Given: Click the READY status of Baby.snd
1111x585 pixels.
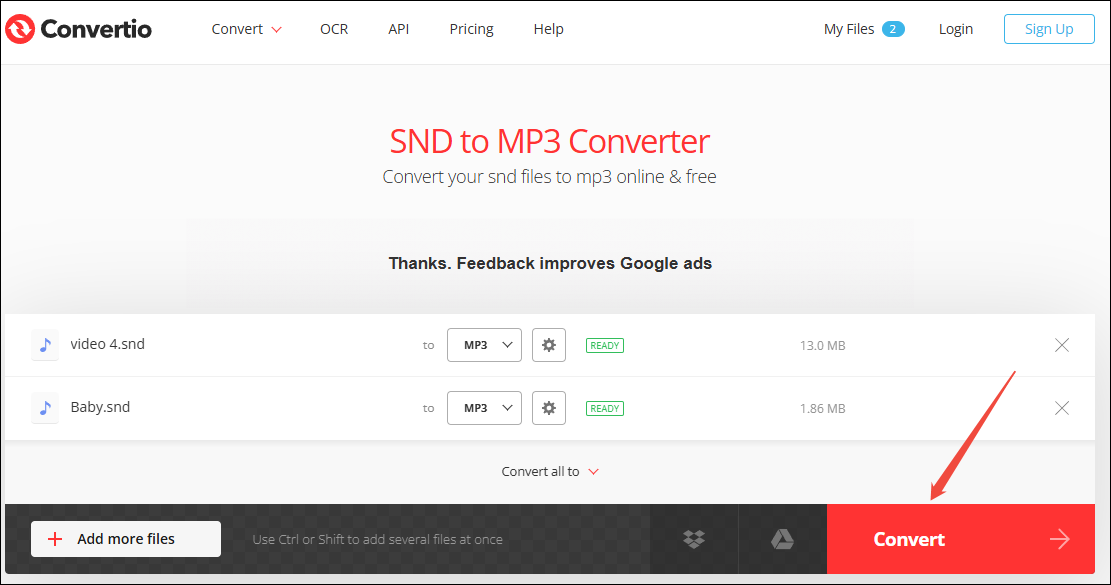Looking at the screenshot, I should point(604,409).
